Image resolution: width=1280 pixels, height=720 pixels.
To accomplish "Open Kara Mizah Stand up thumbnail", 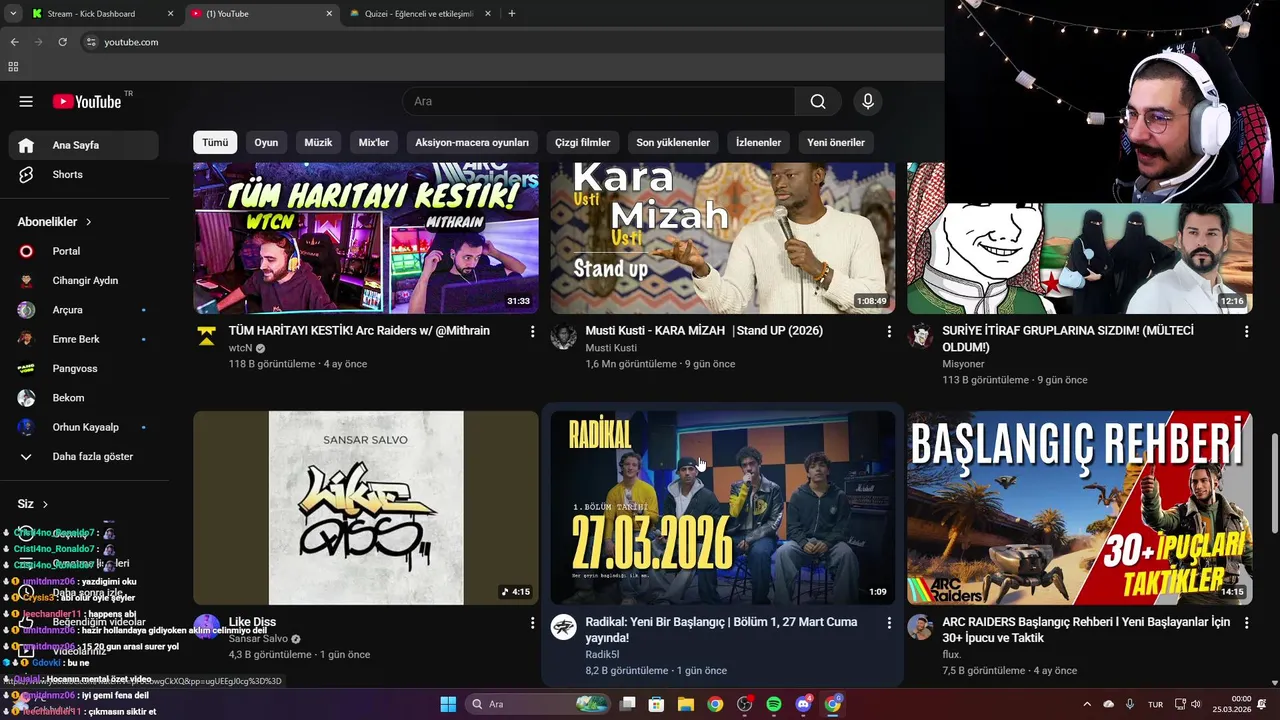I will (723, 238).
